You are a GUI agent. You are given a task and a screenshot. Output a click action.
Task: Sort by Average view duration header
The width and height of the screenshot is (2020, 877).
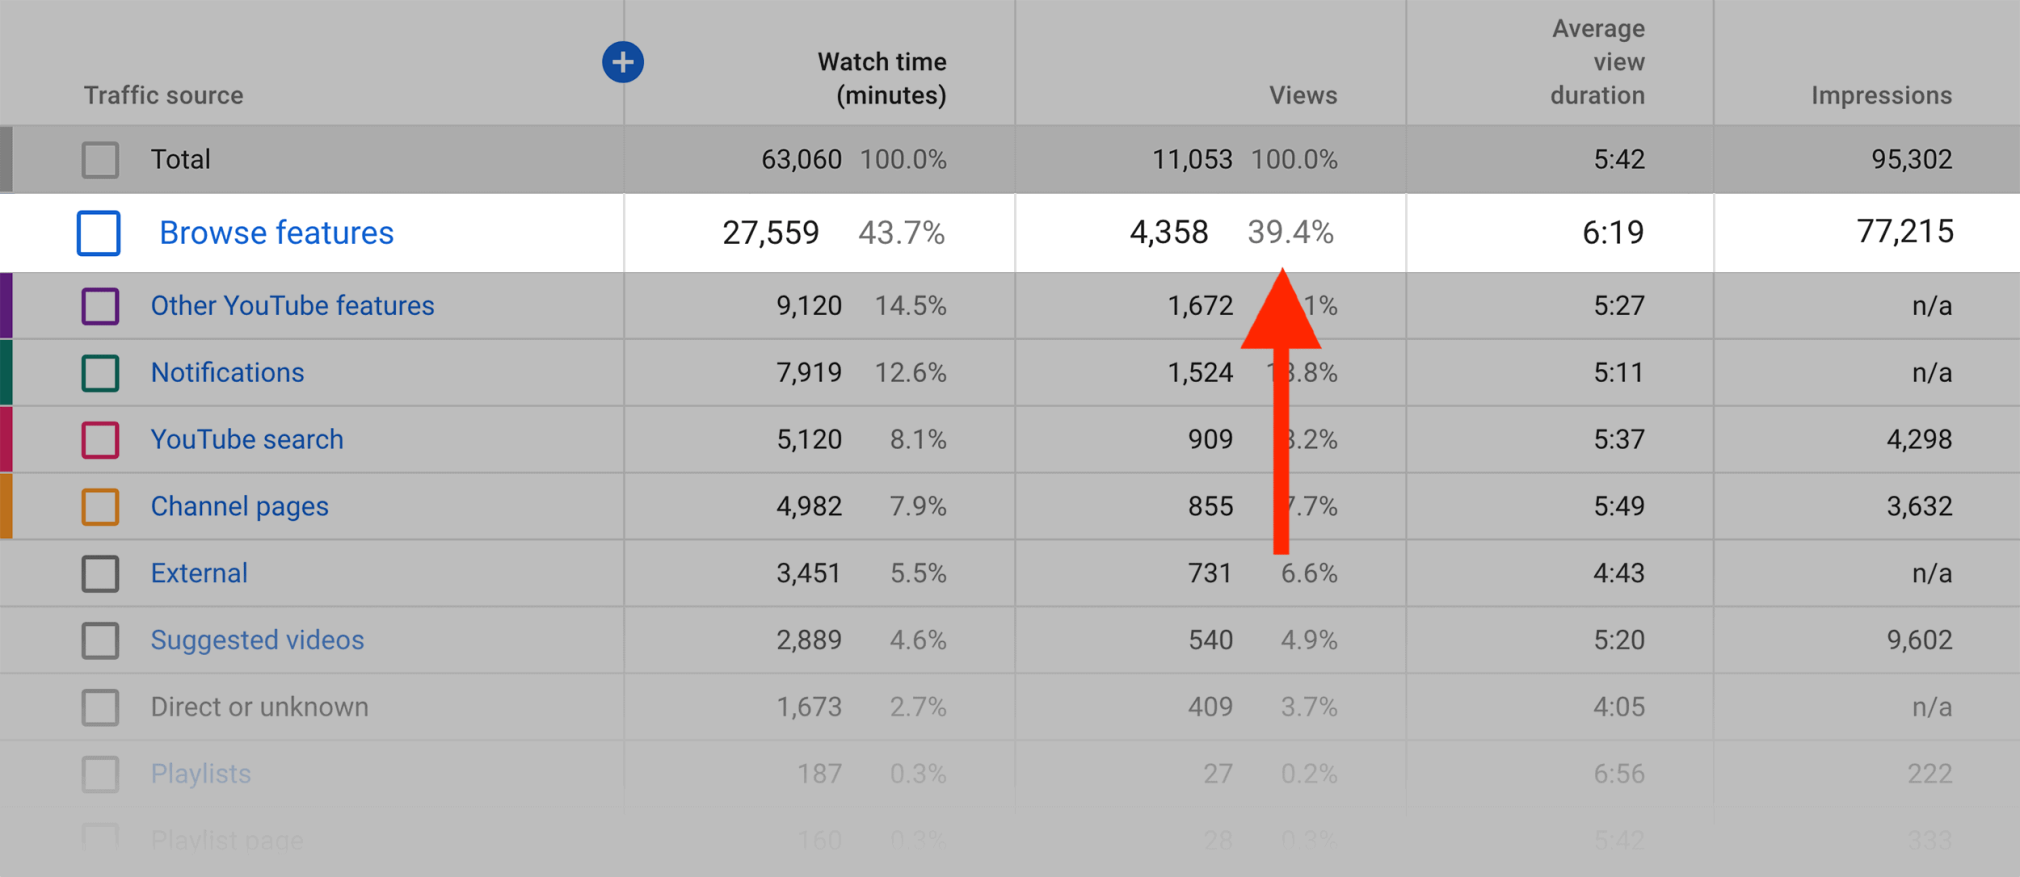[x=1597, y=62]
